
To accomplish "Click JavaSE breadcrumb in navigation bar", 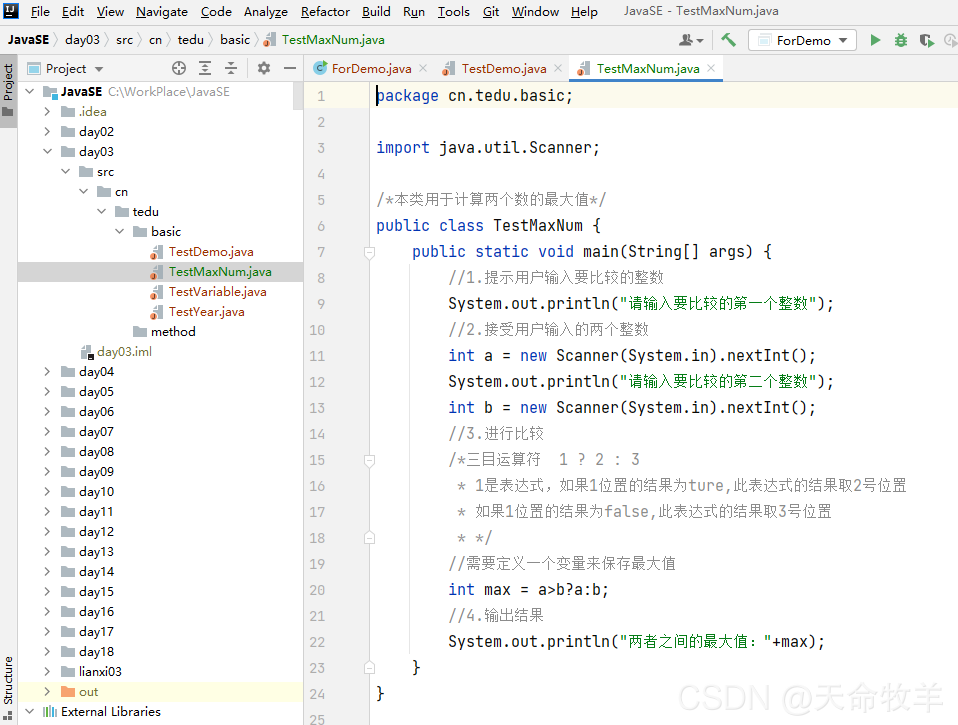I will 28,40.
